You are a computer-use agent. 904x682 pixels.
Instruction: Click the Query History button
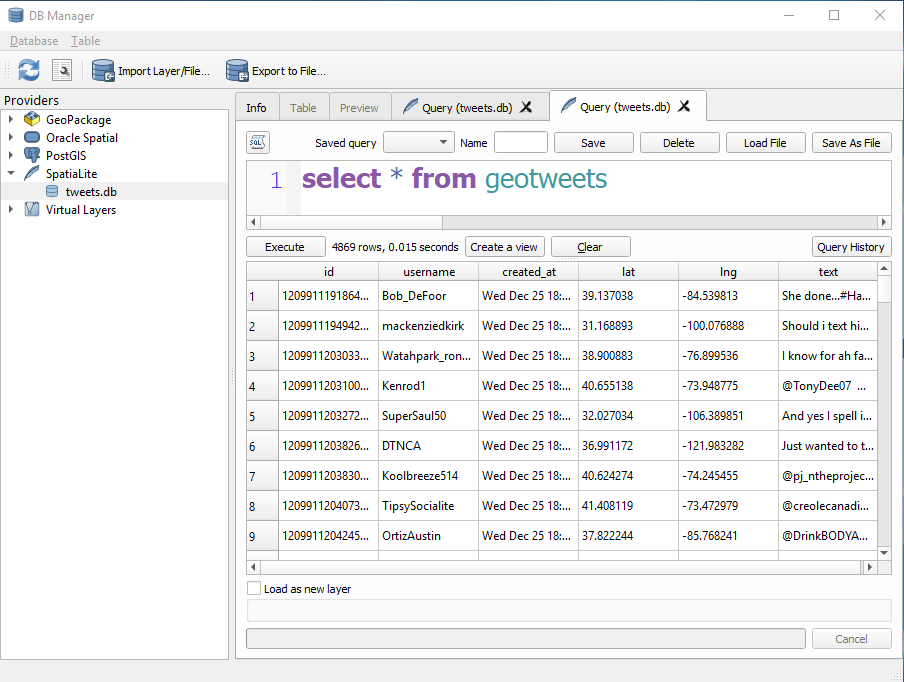[x=851, y=247]
